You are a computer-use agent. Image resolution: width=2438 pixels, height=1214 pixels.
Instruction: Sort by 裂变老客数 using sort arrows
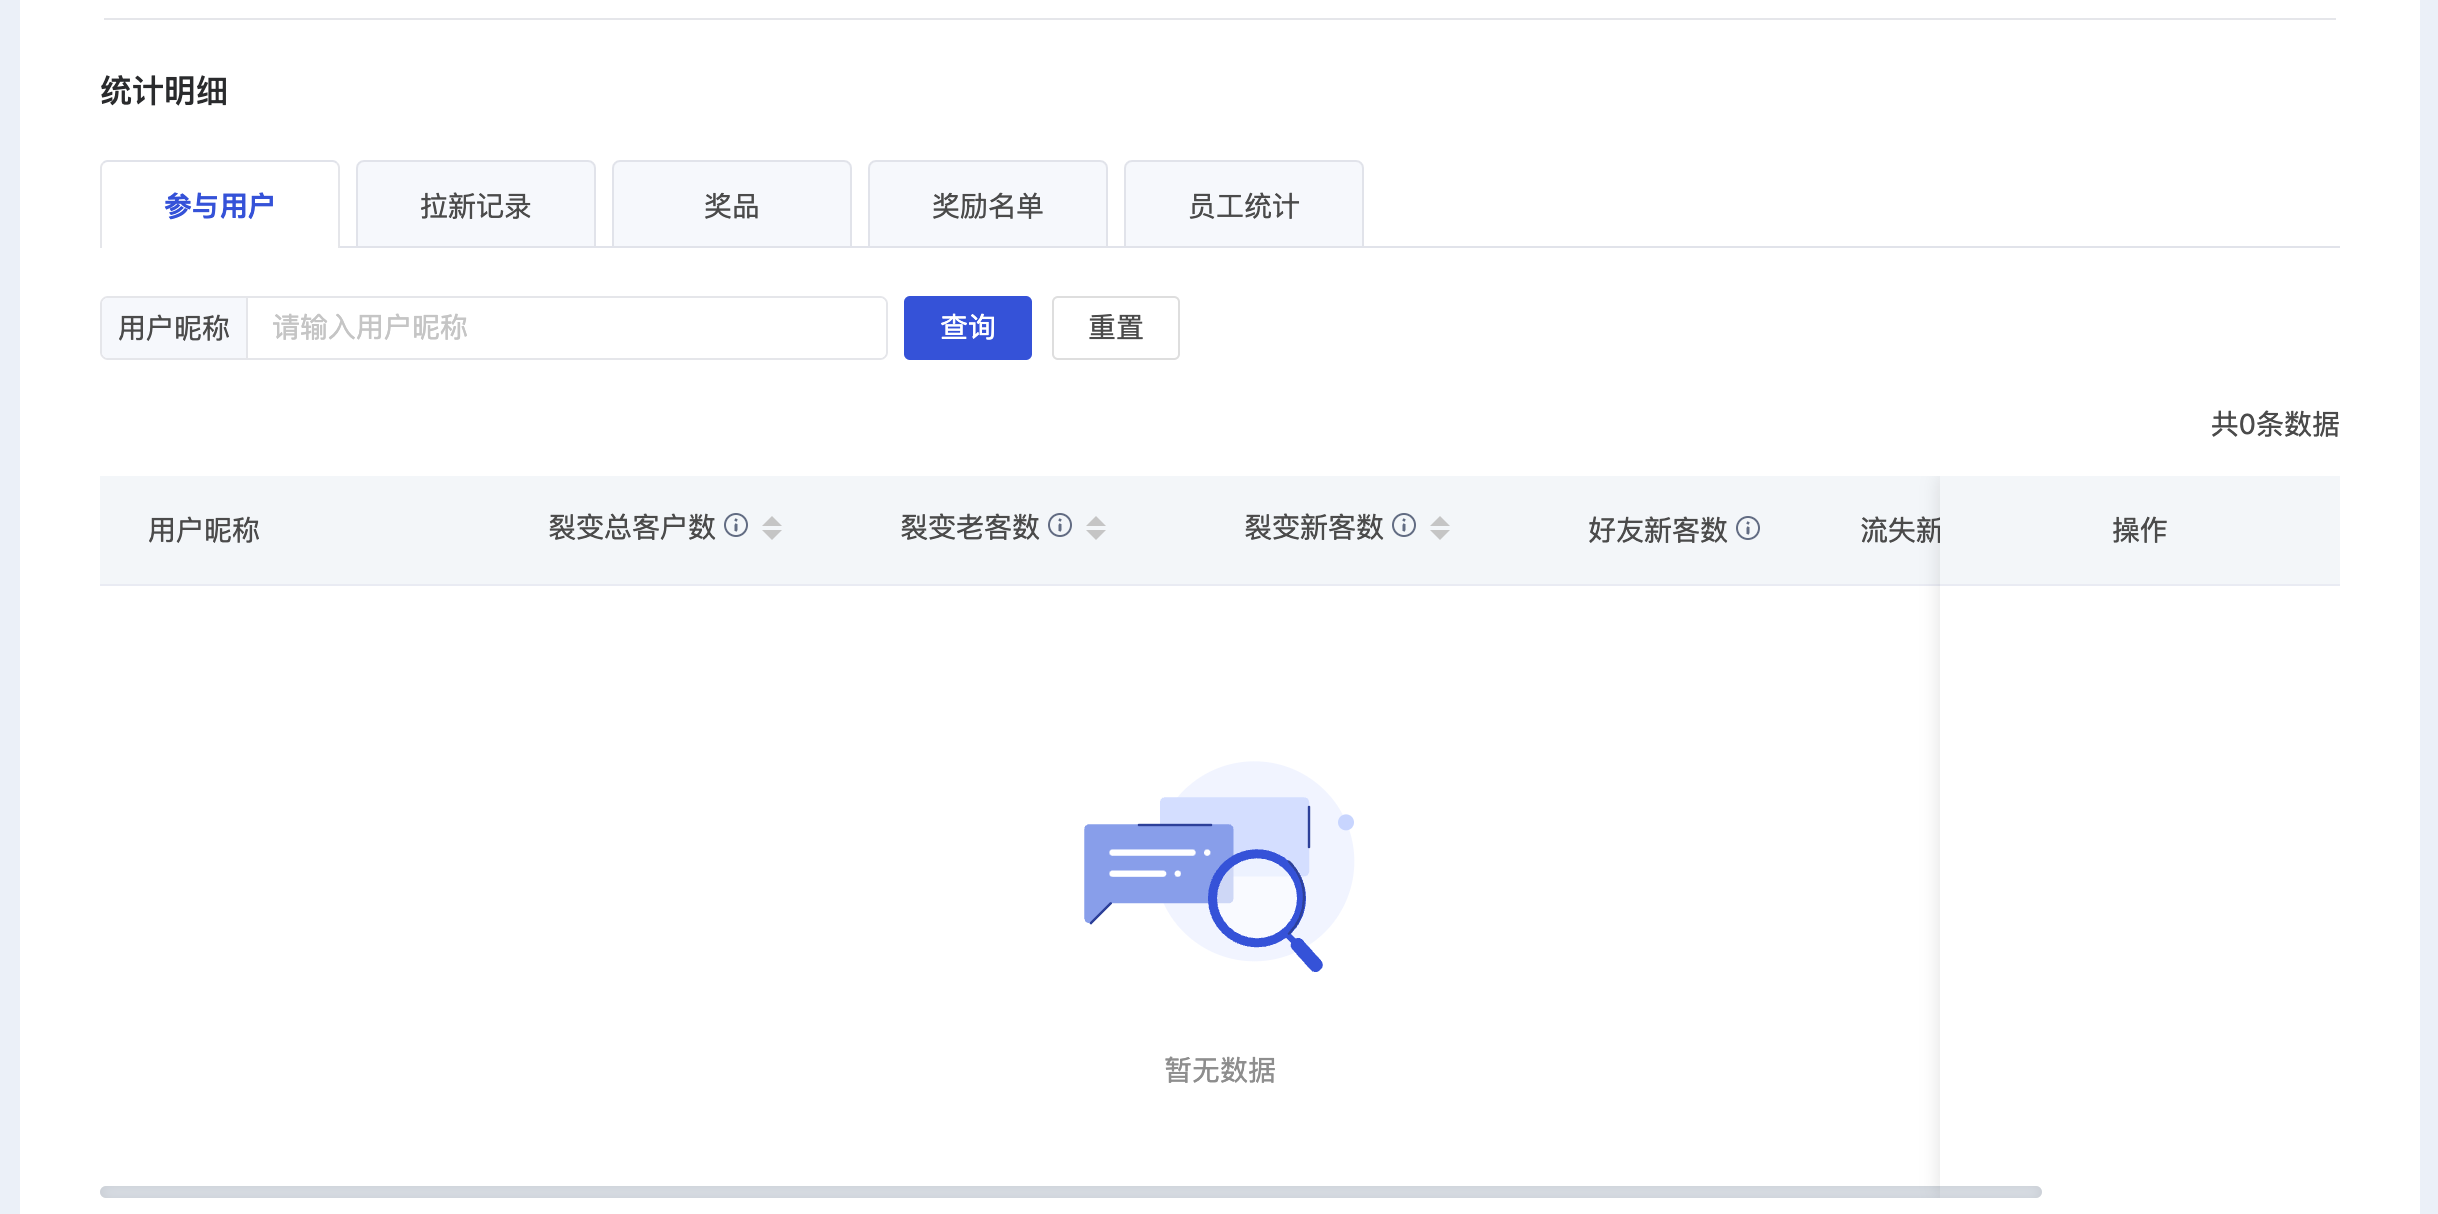tap(1096, 528)
